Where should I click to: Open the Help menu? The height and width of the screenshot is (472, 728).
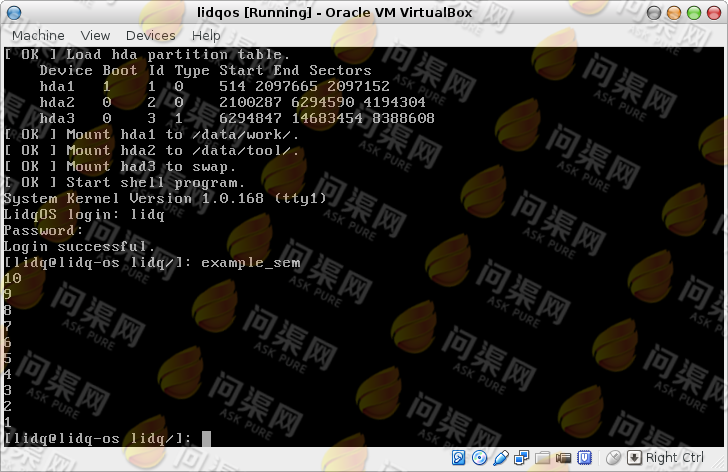tap(206, 35)
